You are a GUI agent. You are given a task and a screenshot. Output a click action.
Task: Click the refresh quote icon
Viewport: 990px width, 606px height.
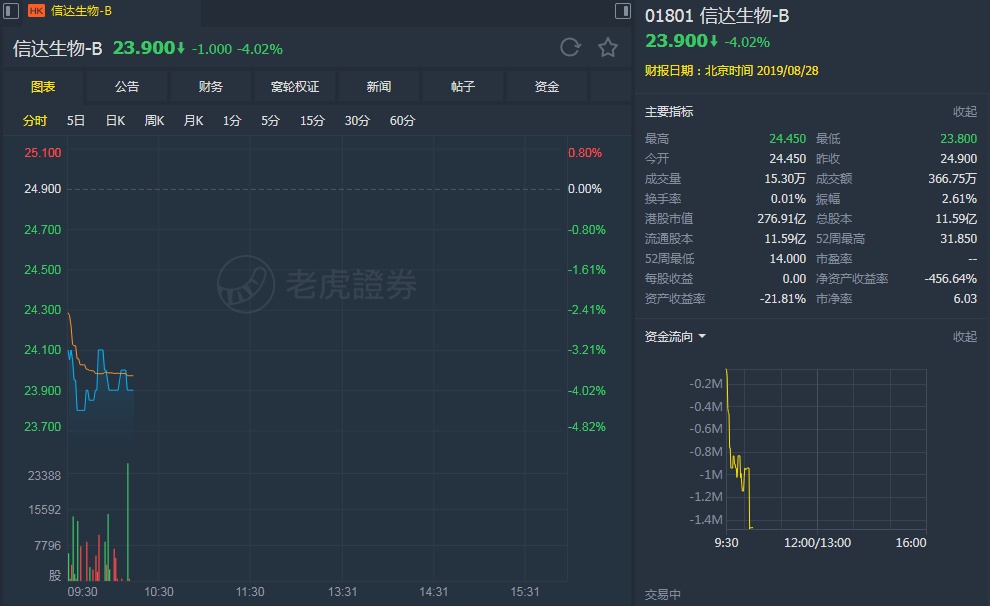(570, 47)
